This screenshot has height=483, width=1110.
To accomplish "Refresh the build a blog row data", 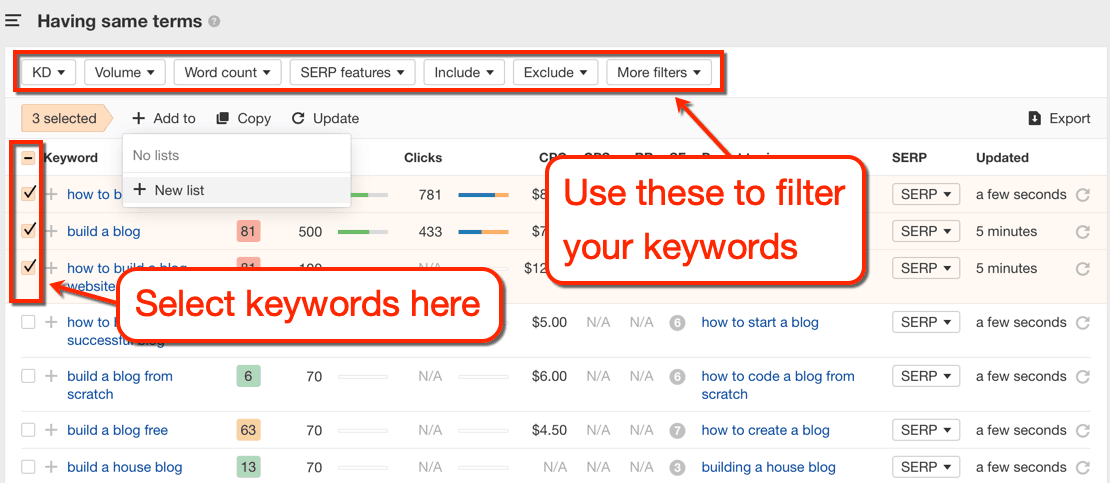I will point(1082,232).
